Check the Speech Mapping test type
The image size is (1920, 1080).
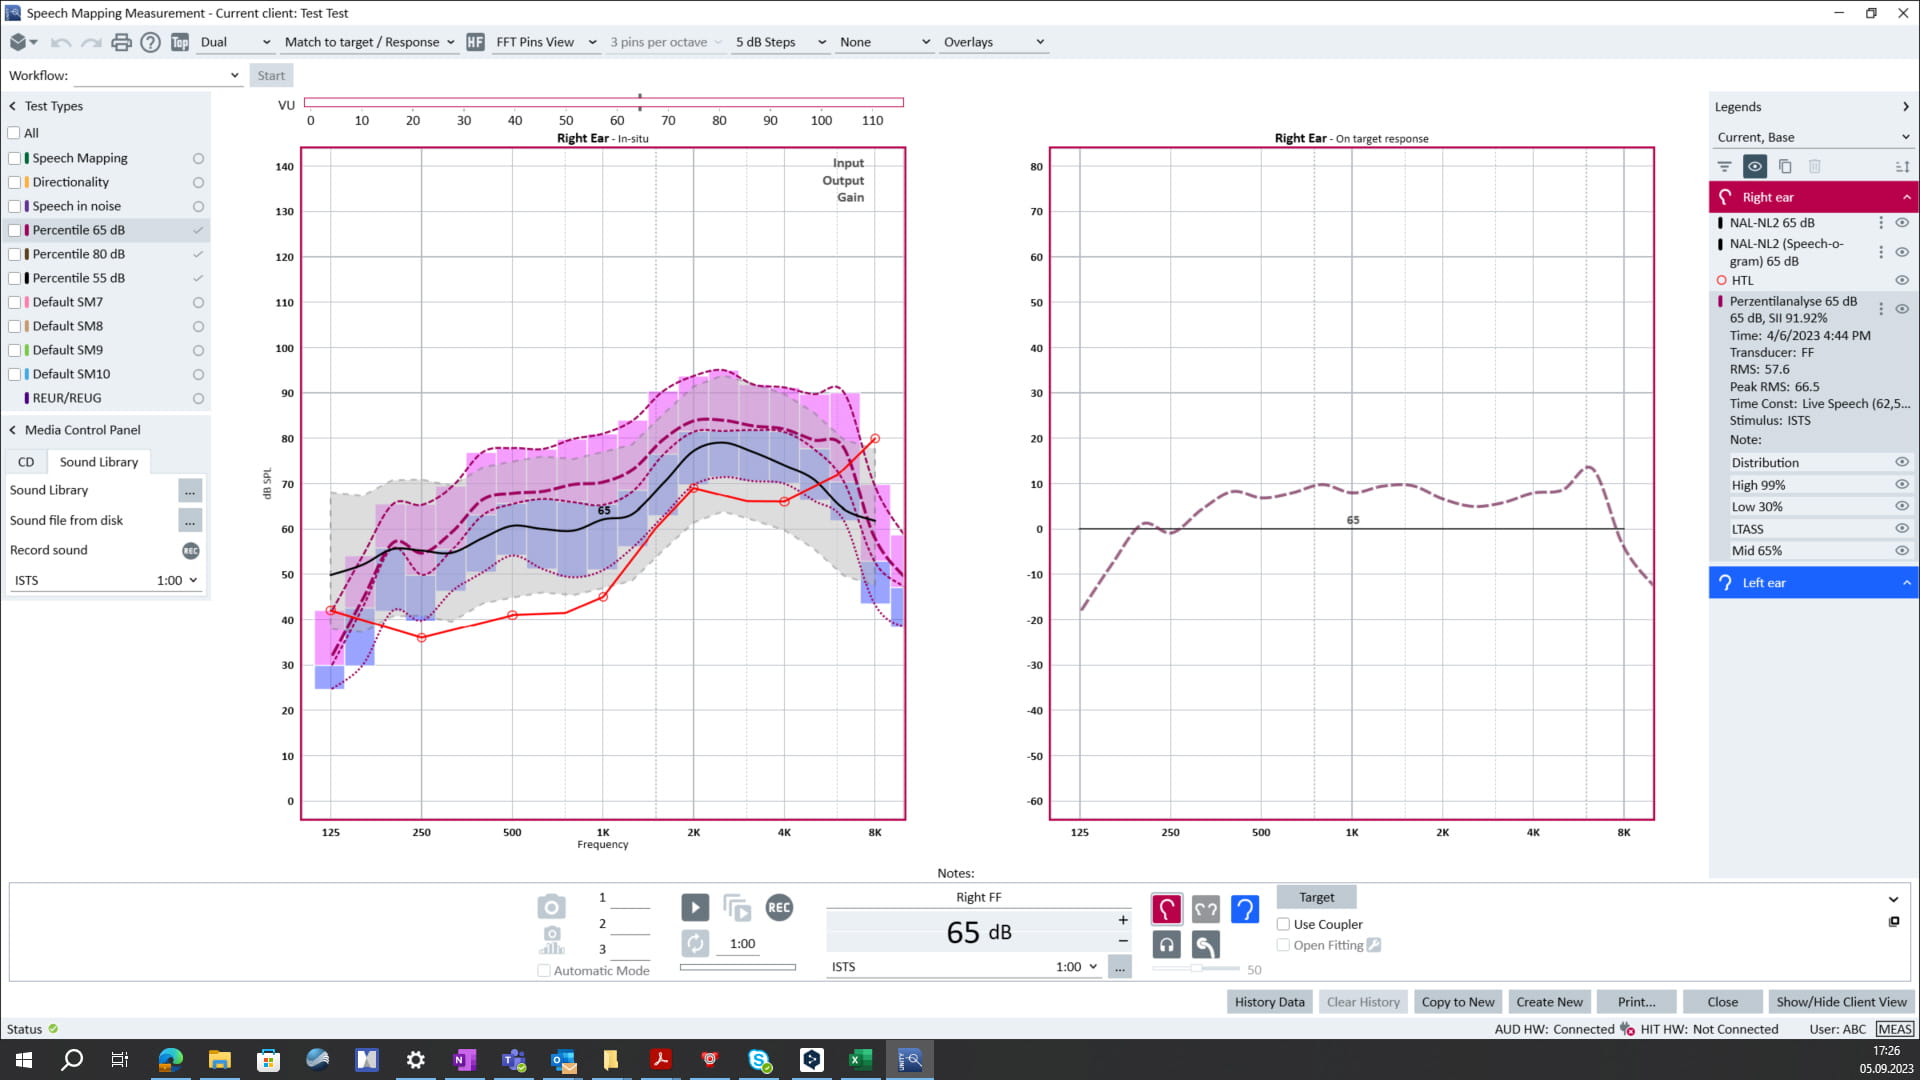click(x=14, y=158)
